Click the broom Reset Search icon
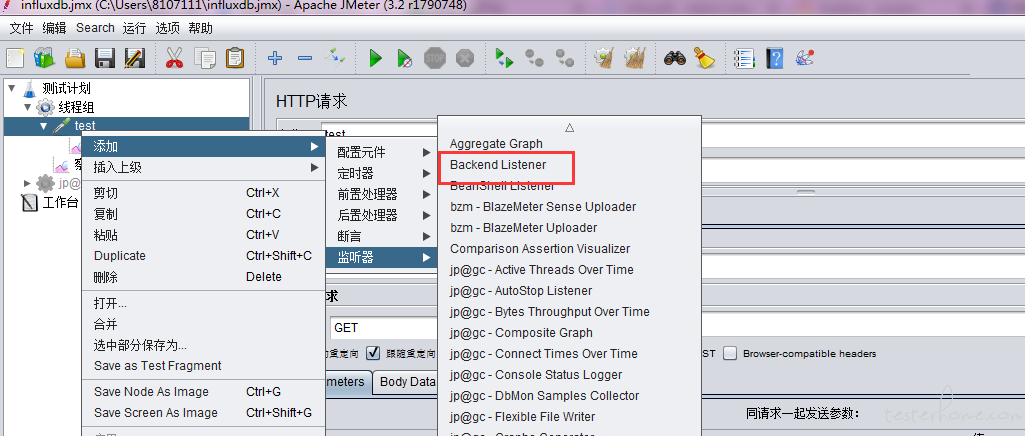 coord(706,59)
